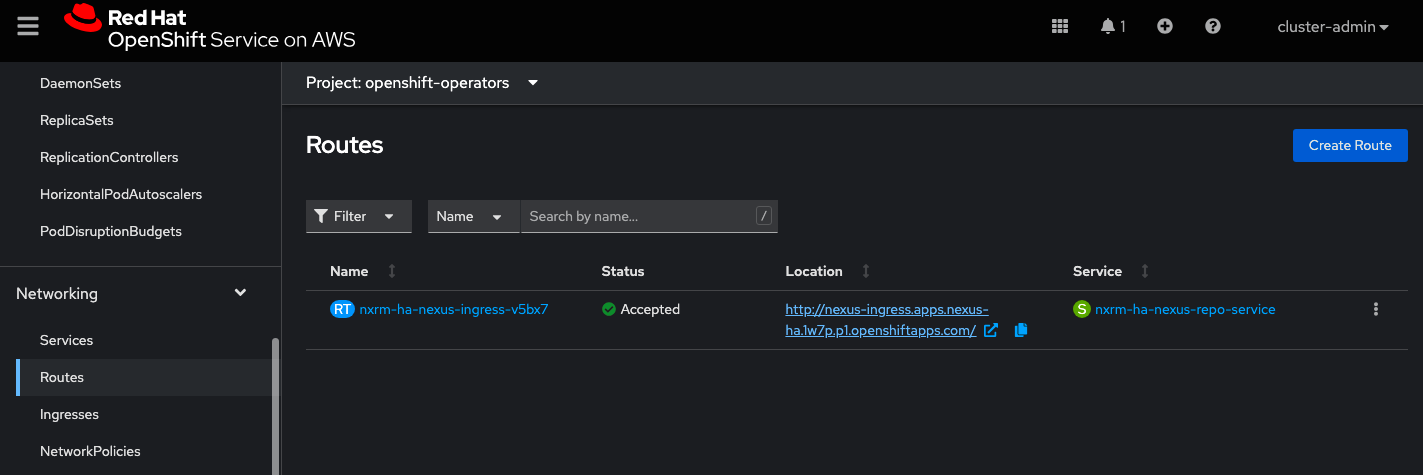
Task: Toggle the hamburger navigation menu
Action: (28, 27)
